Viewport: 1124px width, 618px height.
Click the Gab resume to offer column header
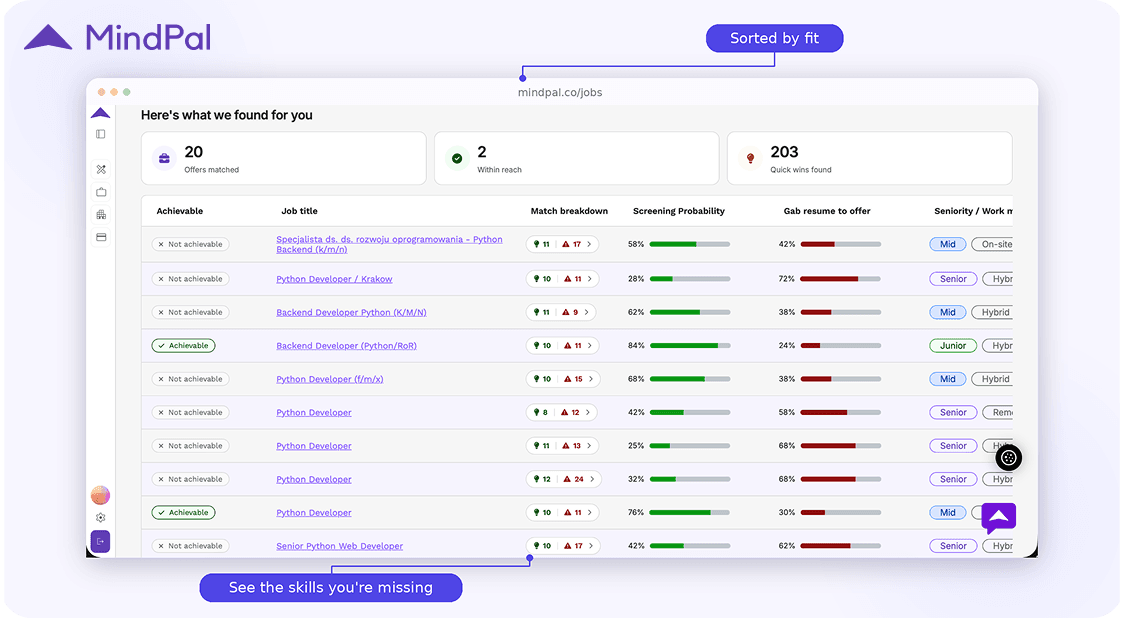point(827,211)
